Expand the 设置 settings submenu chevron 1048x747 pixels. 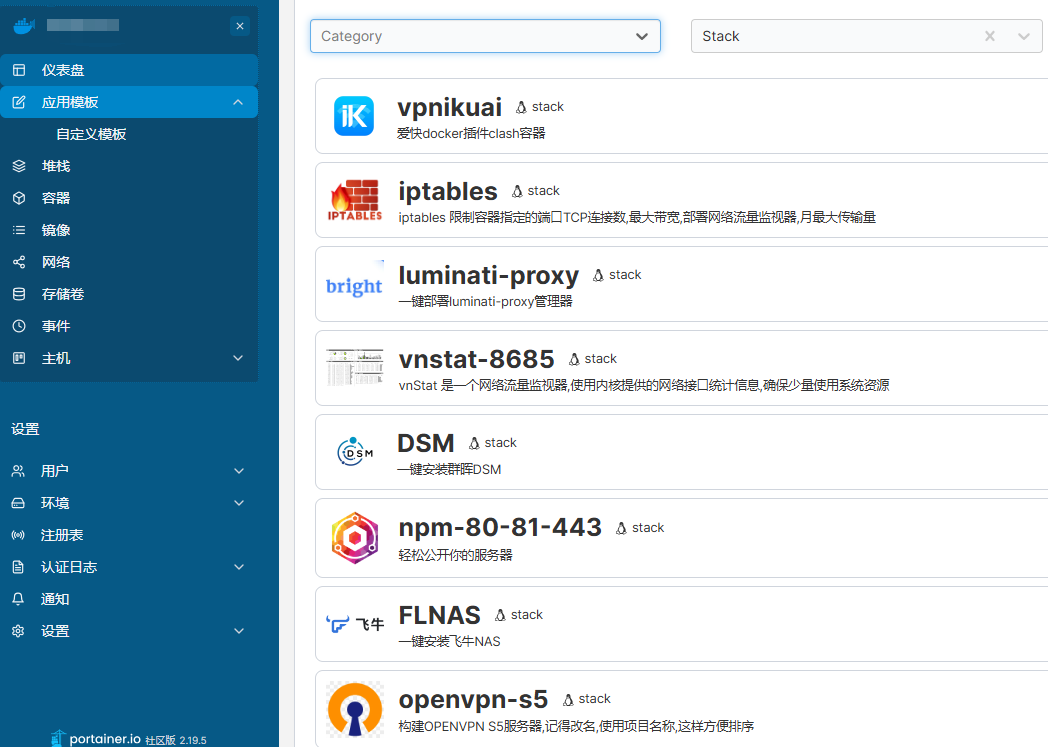[239, 631]
